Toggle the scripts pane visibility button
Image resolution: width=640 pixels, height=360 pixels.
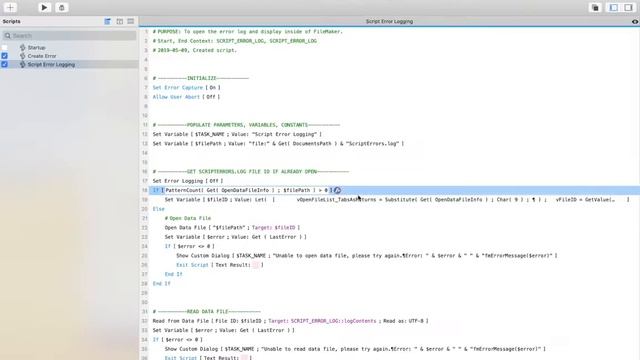tap(613, 8)
